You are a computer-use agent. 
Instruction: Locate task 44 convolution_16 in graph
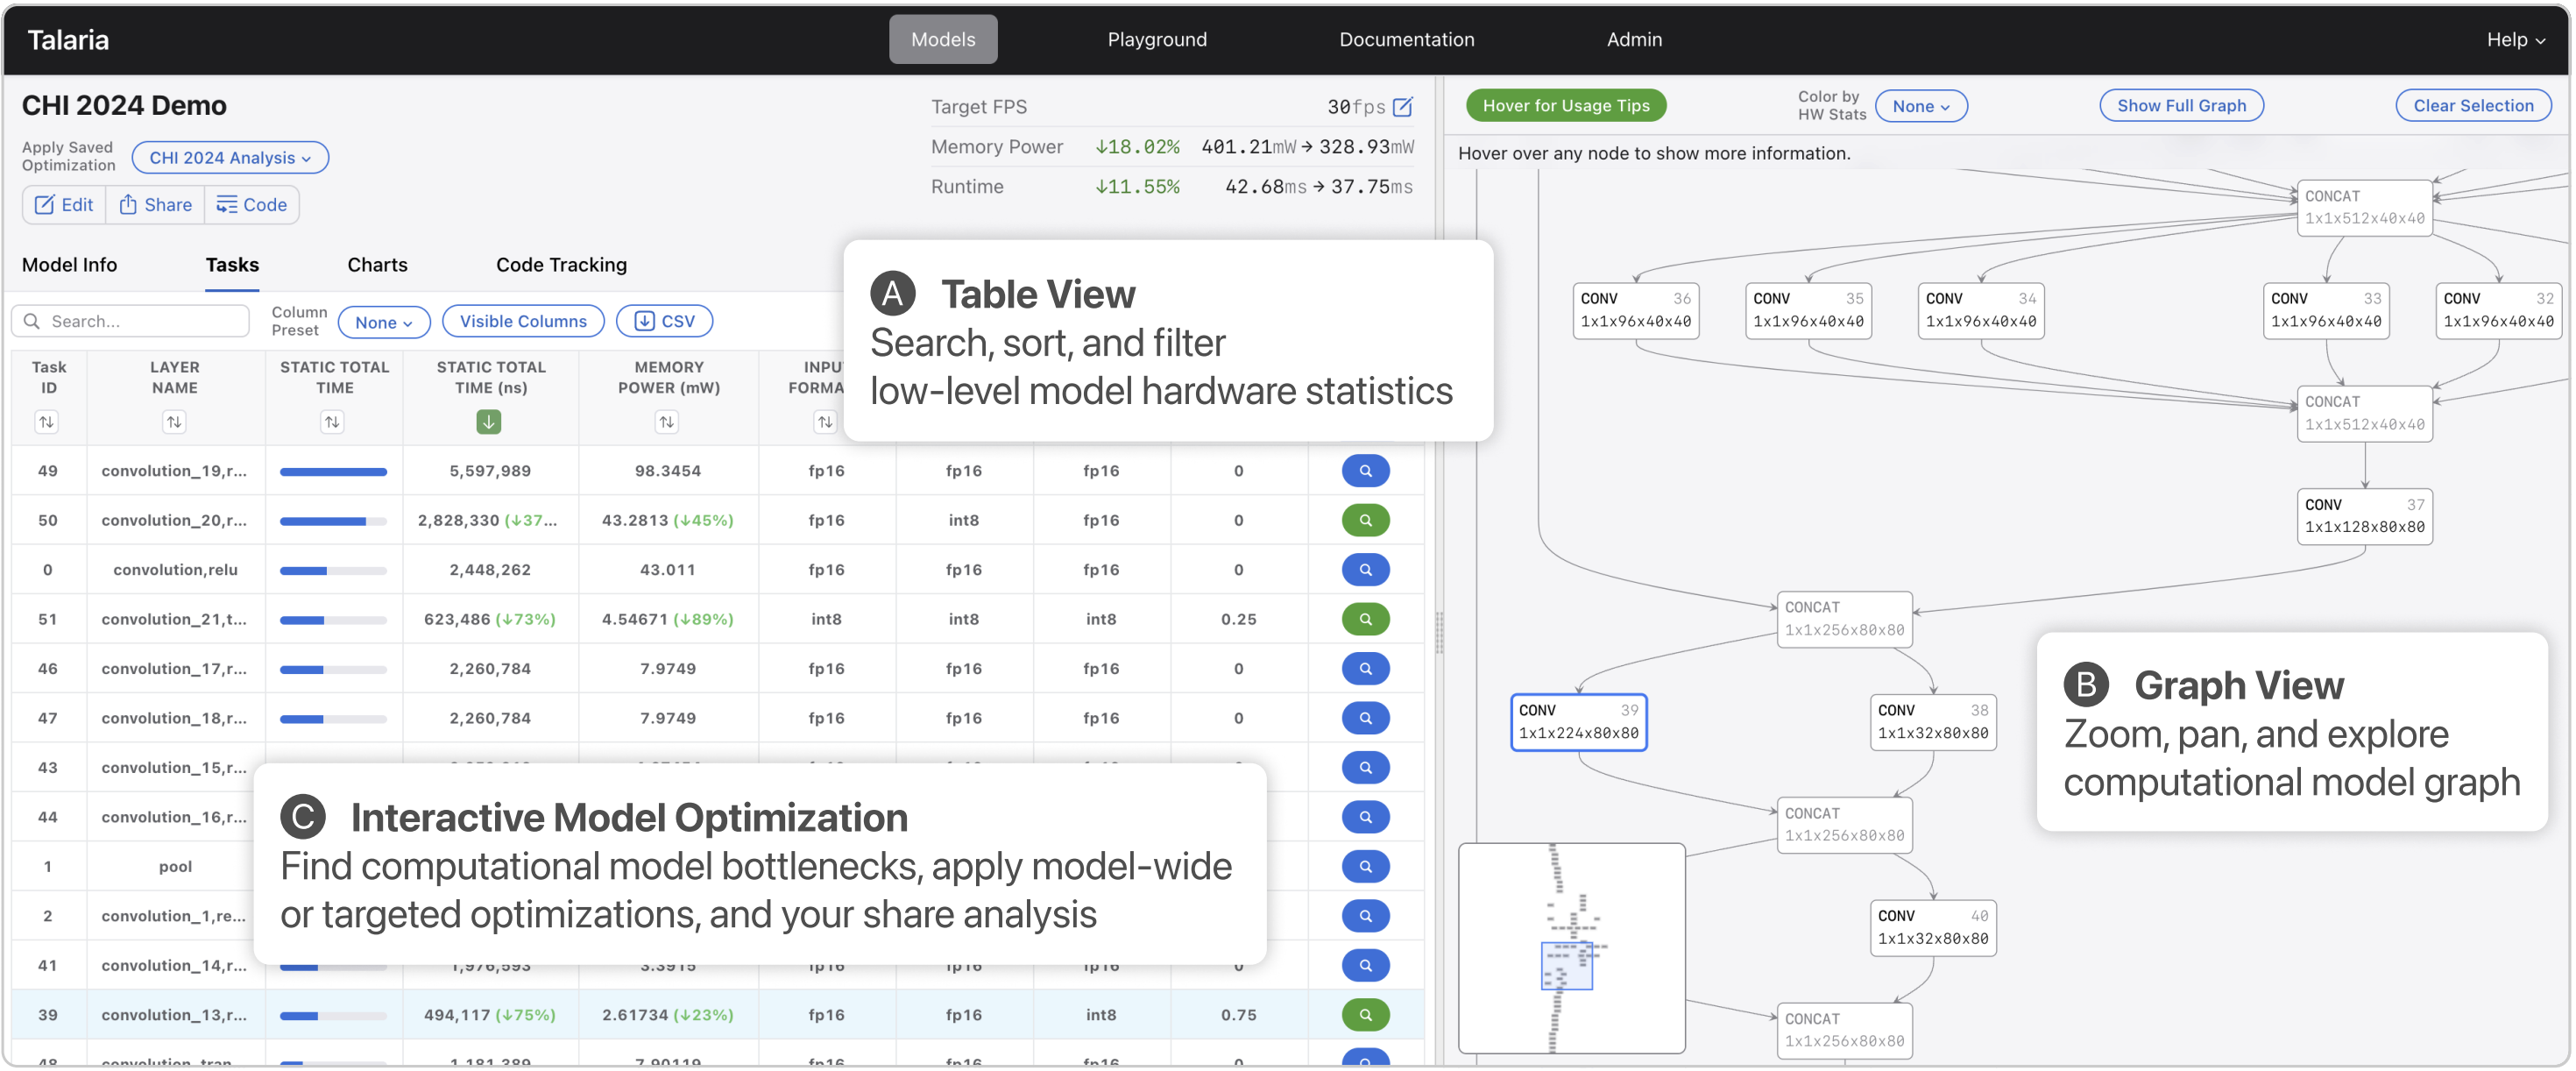[x=1365, y=817]
